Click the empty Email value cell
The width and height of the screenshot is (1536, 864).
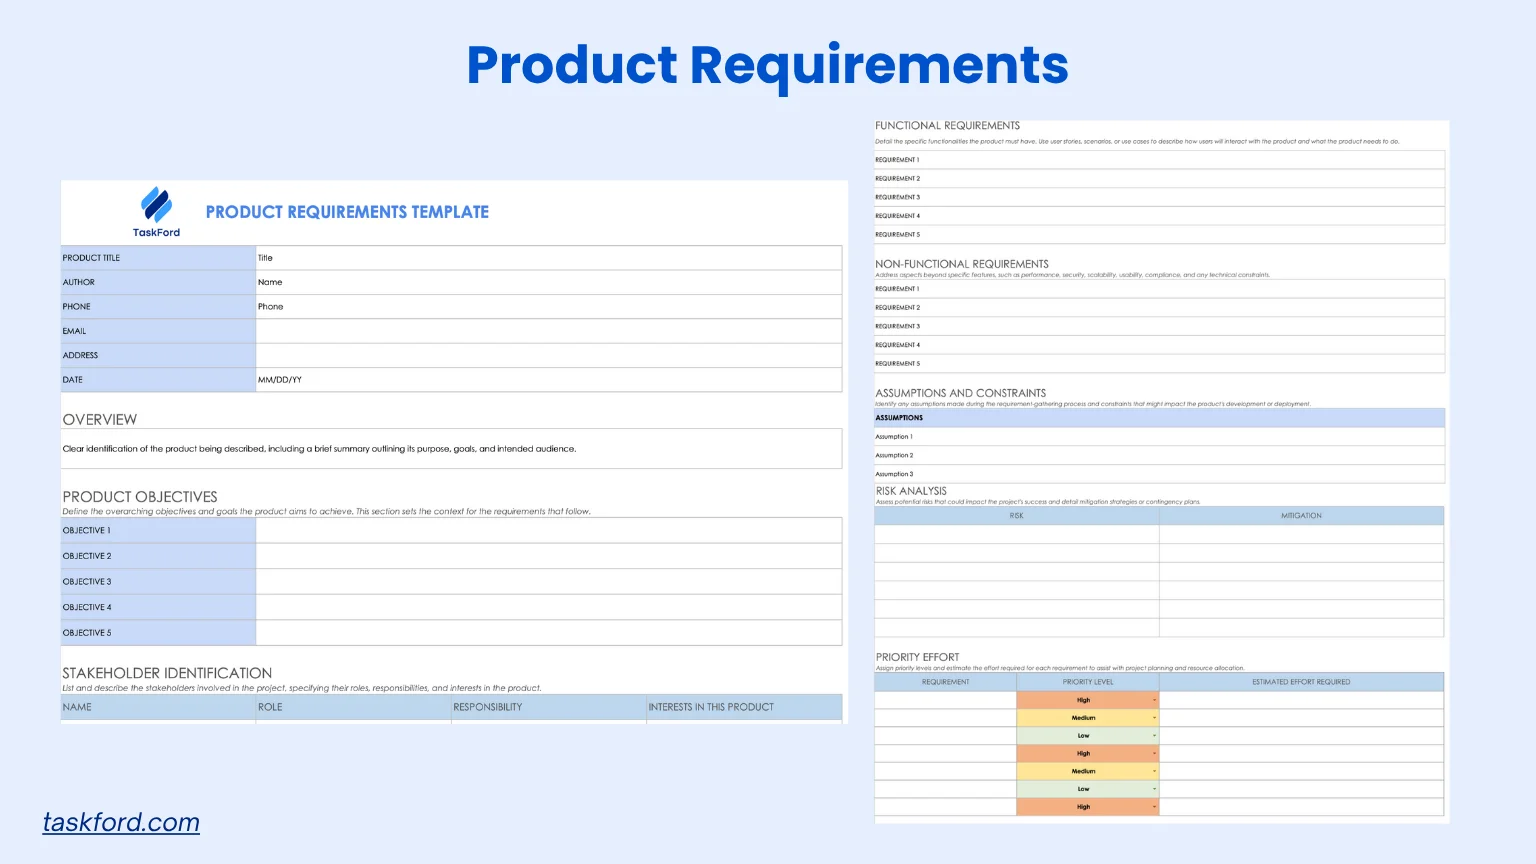[x=548, y=331]
